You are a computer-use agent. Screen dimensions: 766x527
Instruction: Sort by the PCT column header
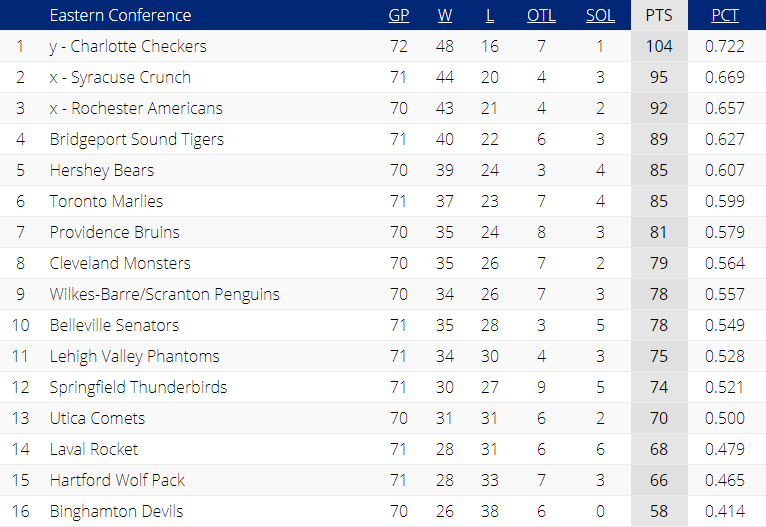[x=725, y=16]
